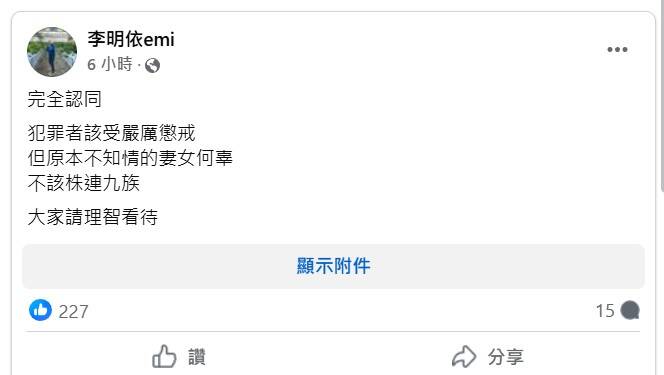Open 李明依emi's profile picture
664x375 pixels.
52,52
